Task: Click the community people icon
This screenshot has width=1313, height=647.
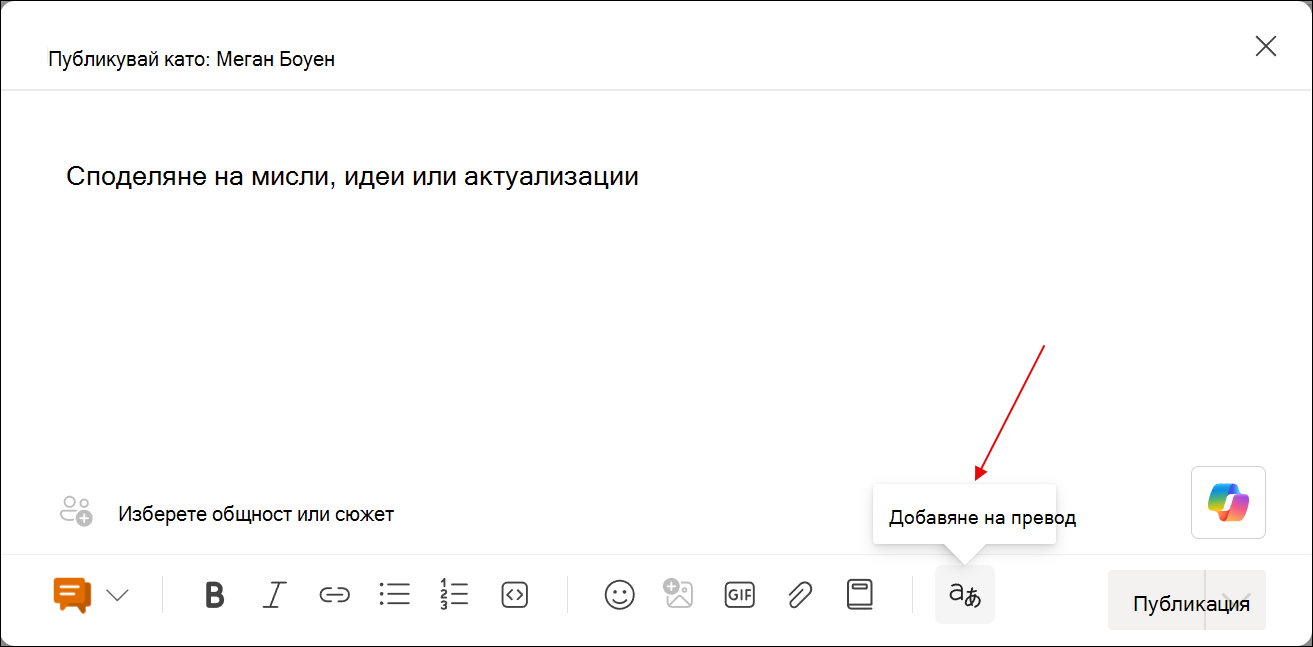Action: pyautogui.click(x=76, y=511)
